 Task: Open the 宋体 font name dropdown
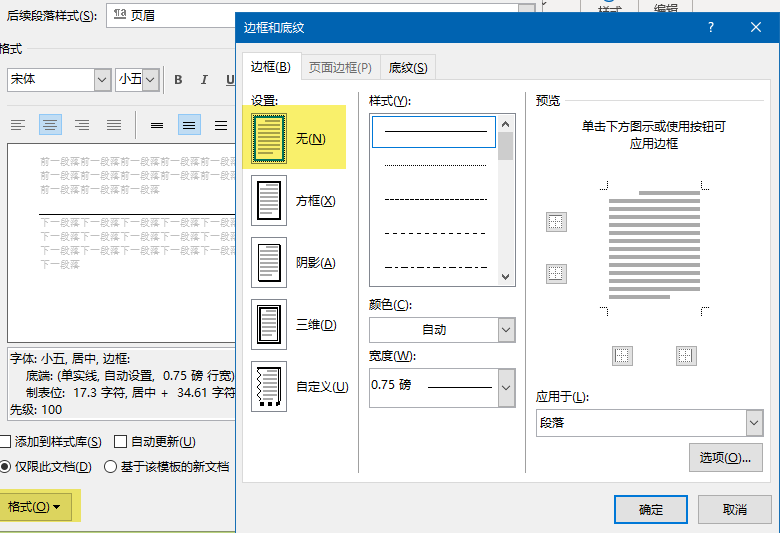pyautogui.click(x=59, y=80)
